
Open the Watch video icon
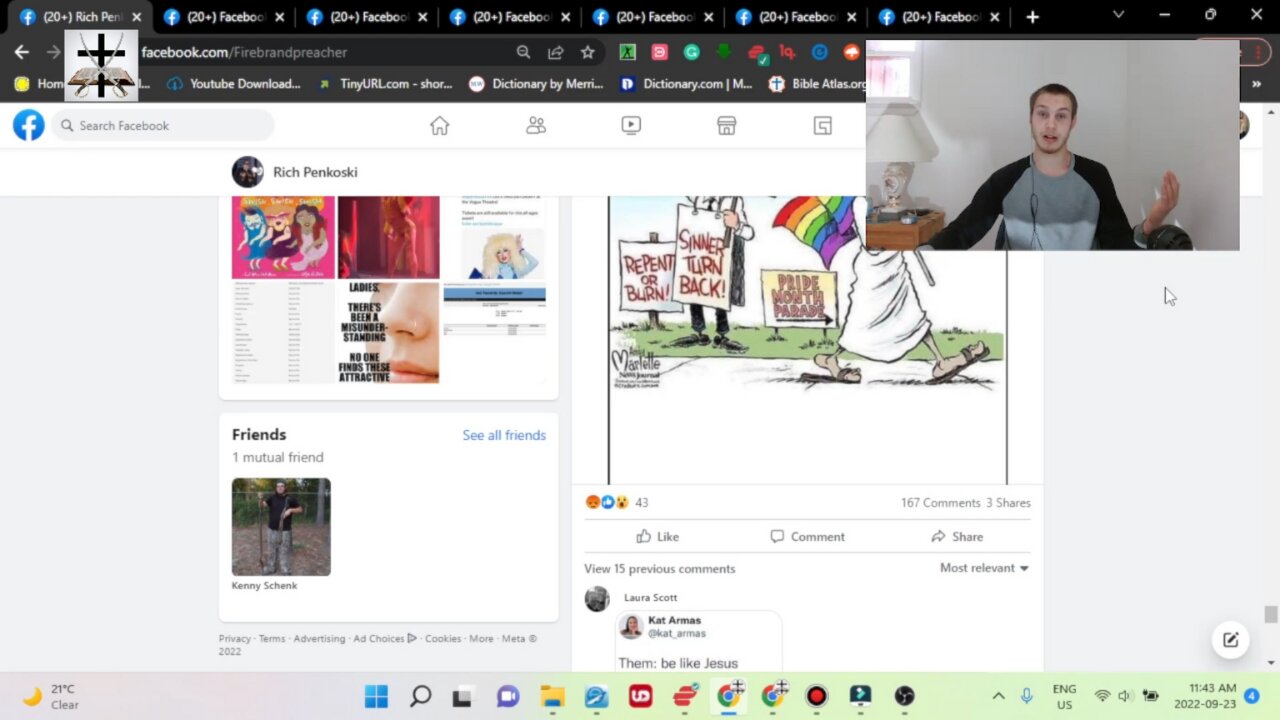click(631, 125)
